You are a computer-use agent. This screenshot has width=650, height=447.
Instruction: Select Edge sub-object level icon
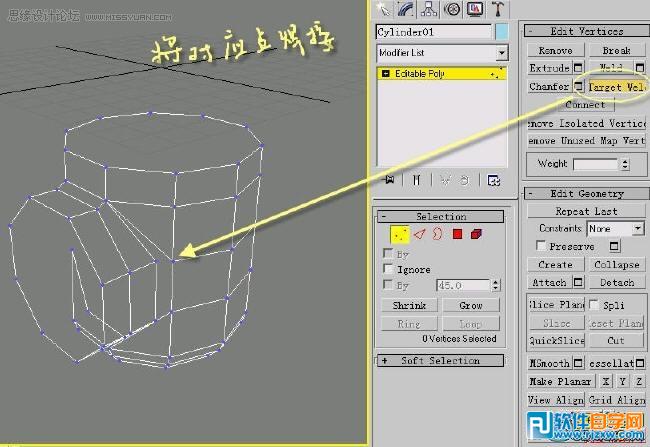click(420, 234)
